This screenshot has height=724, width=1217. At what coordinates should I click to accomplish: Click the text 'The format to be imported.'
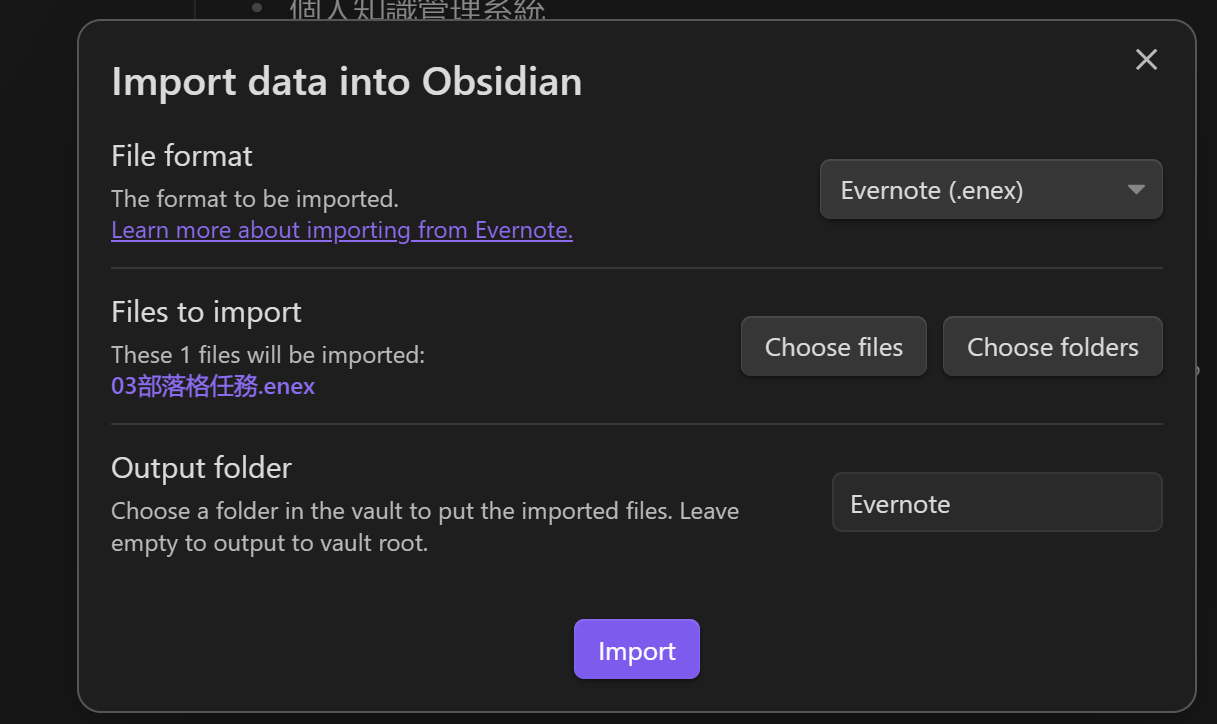pyautogui.click(x=255, y=199)
